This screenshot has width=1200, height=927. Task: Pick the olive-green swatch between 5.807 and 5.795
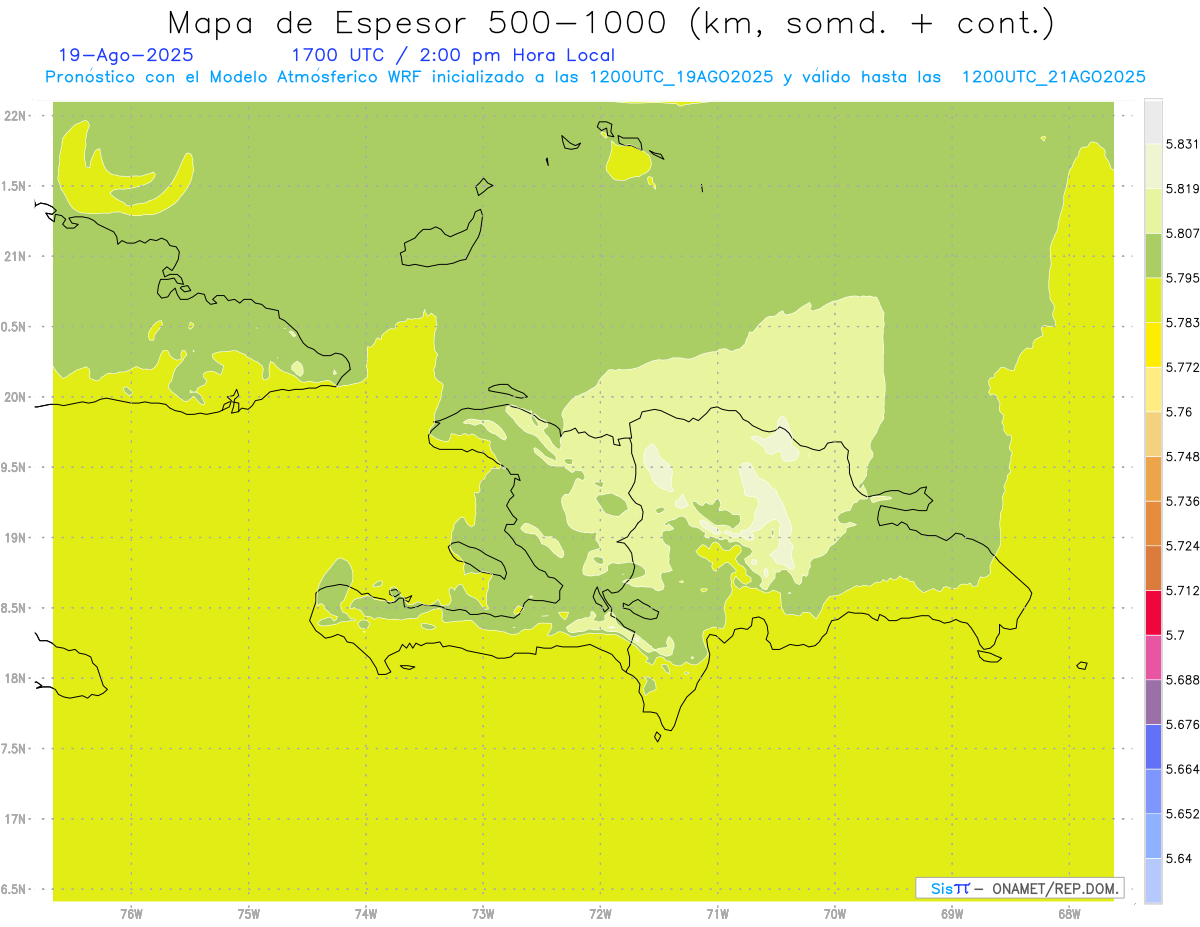[1153, 255]
